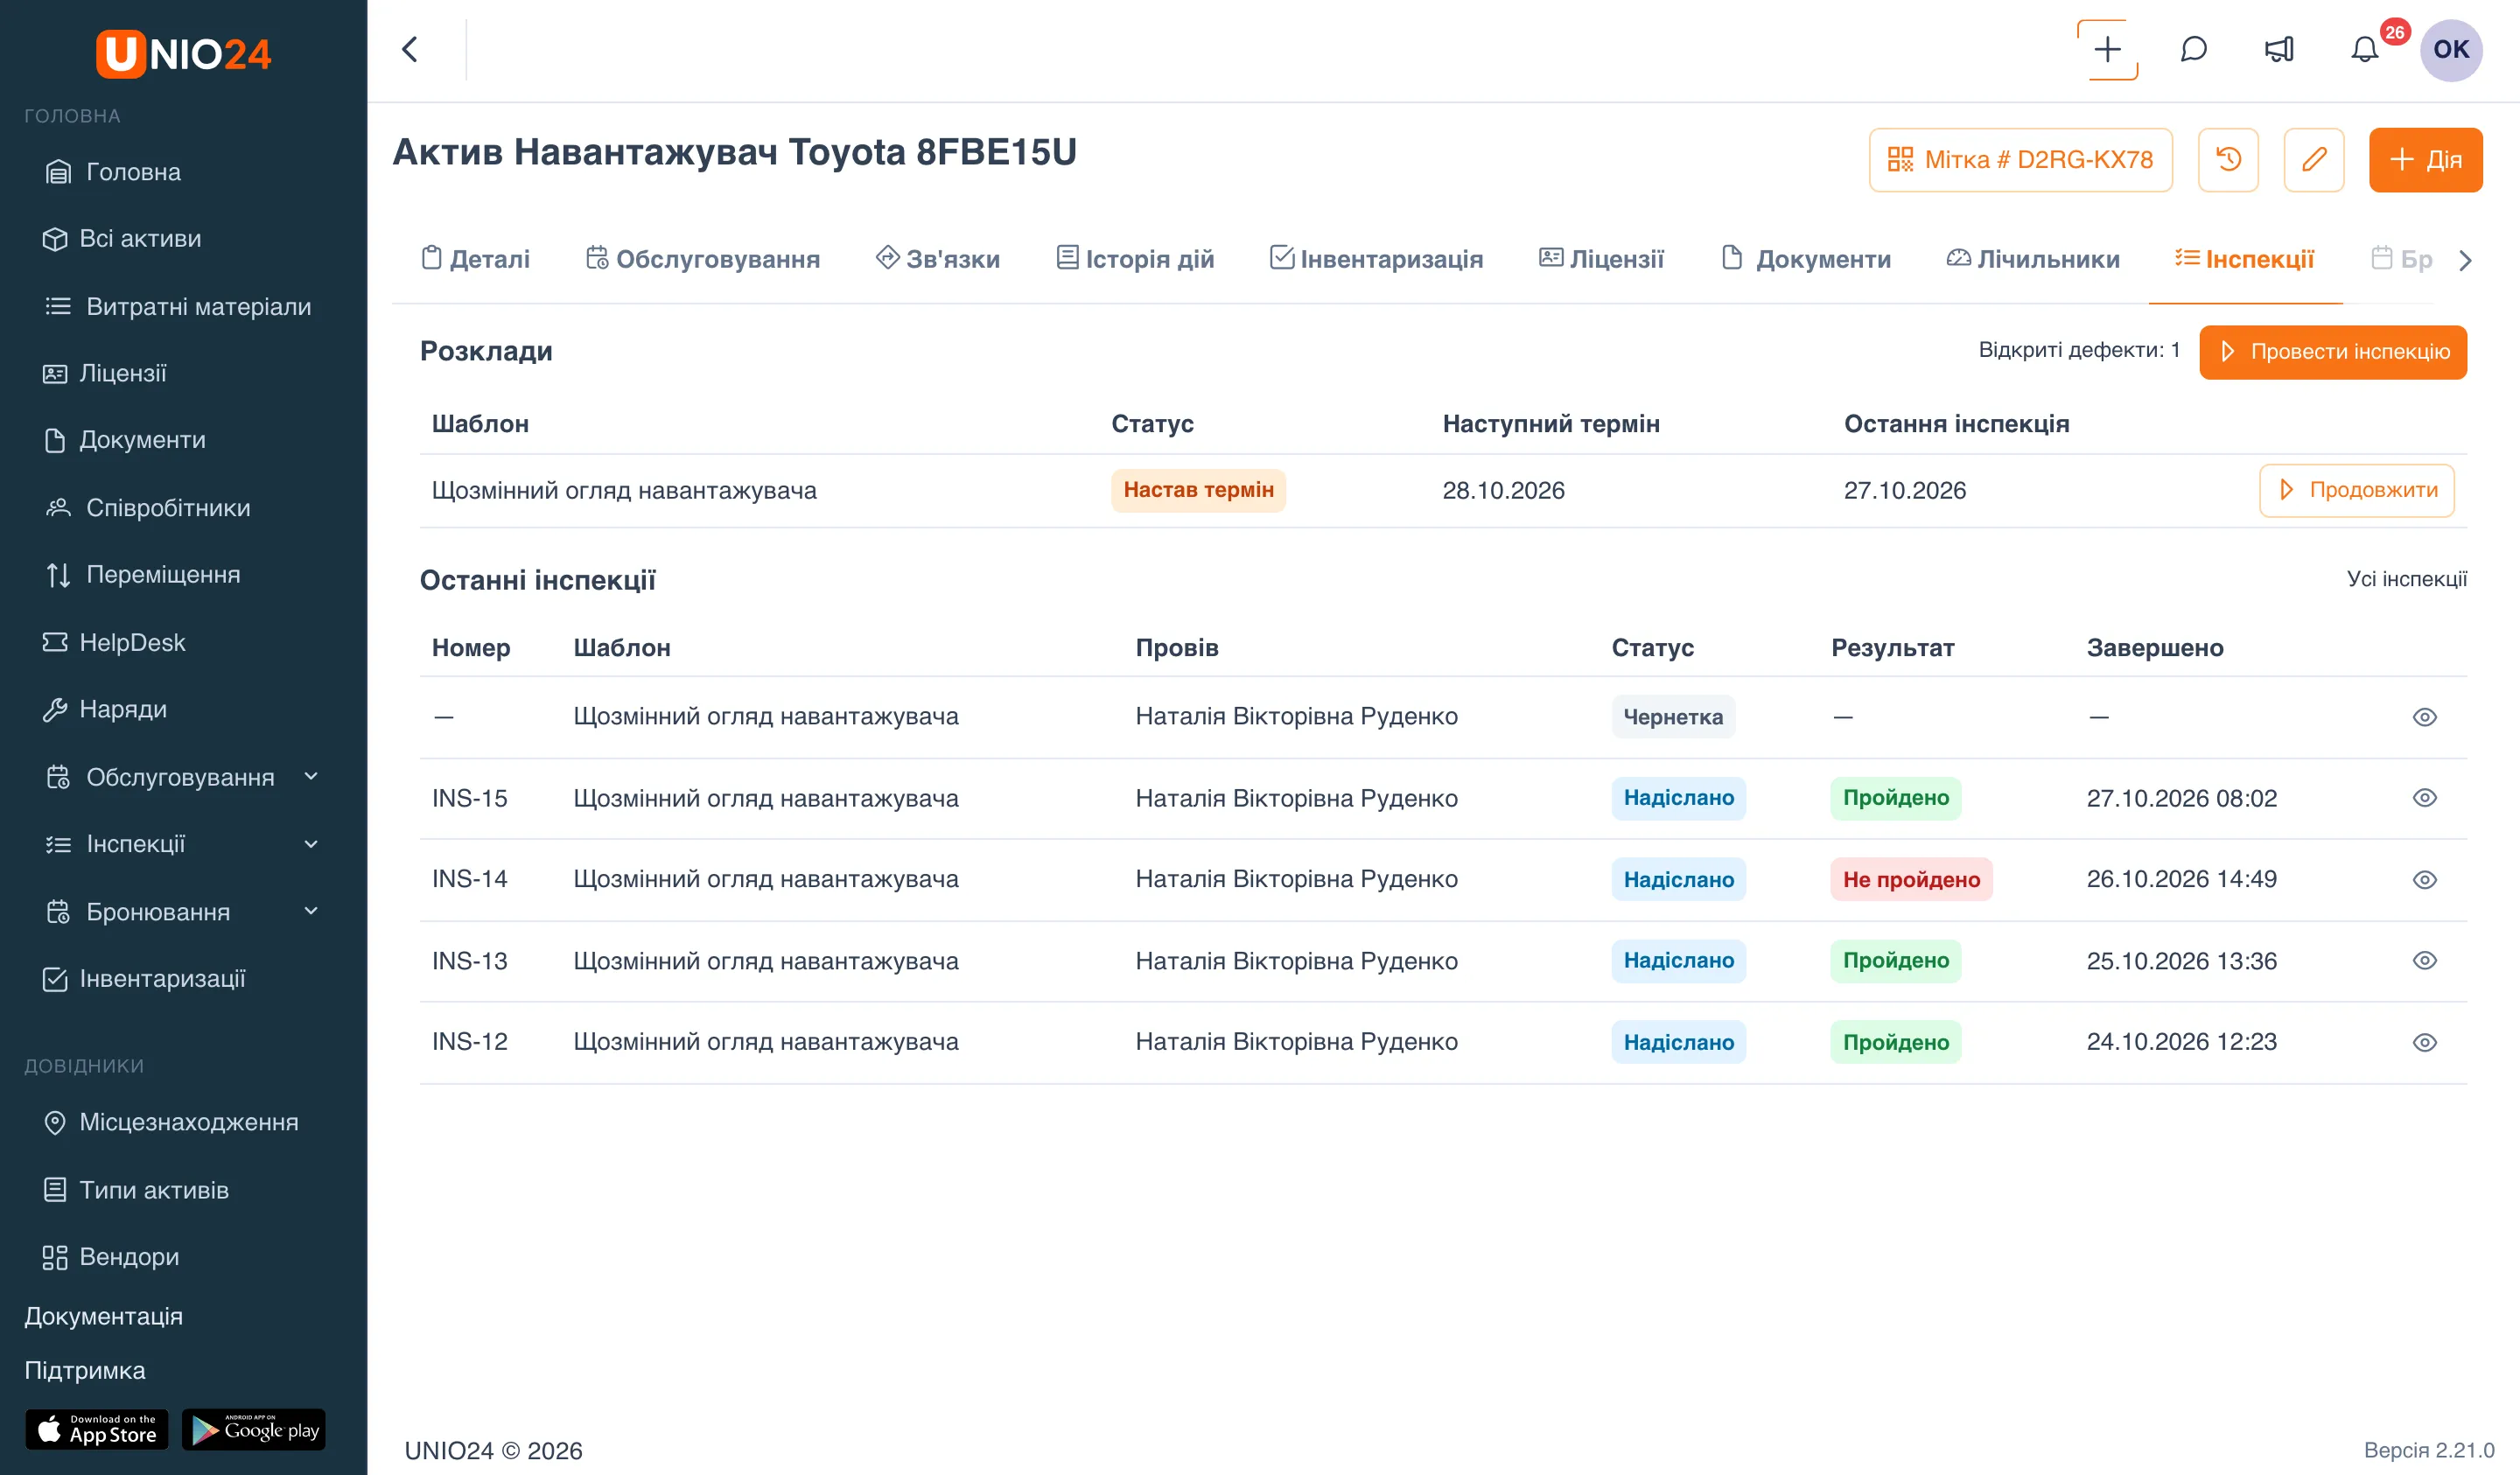Click the UNIO24 logo
Image resolution: width=2520 pixels, height=1475 pixels.
pos(184,53)
